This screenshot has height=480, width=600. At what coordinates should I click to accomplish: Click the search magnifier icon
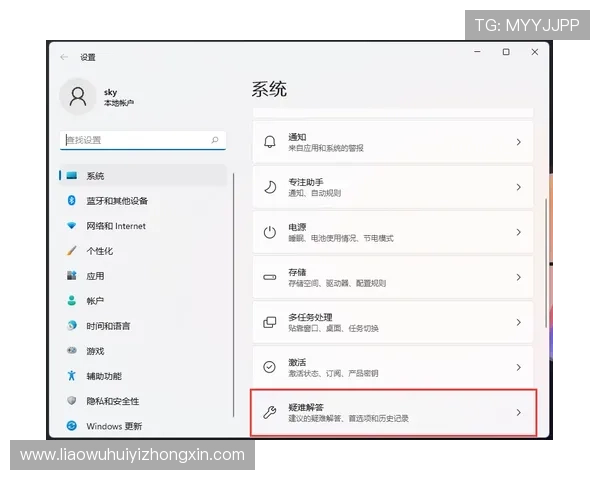coord(215,140)
